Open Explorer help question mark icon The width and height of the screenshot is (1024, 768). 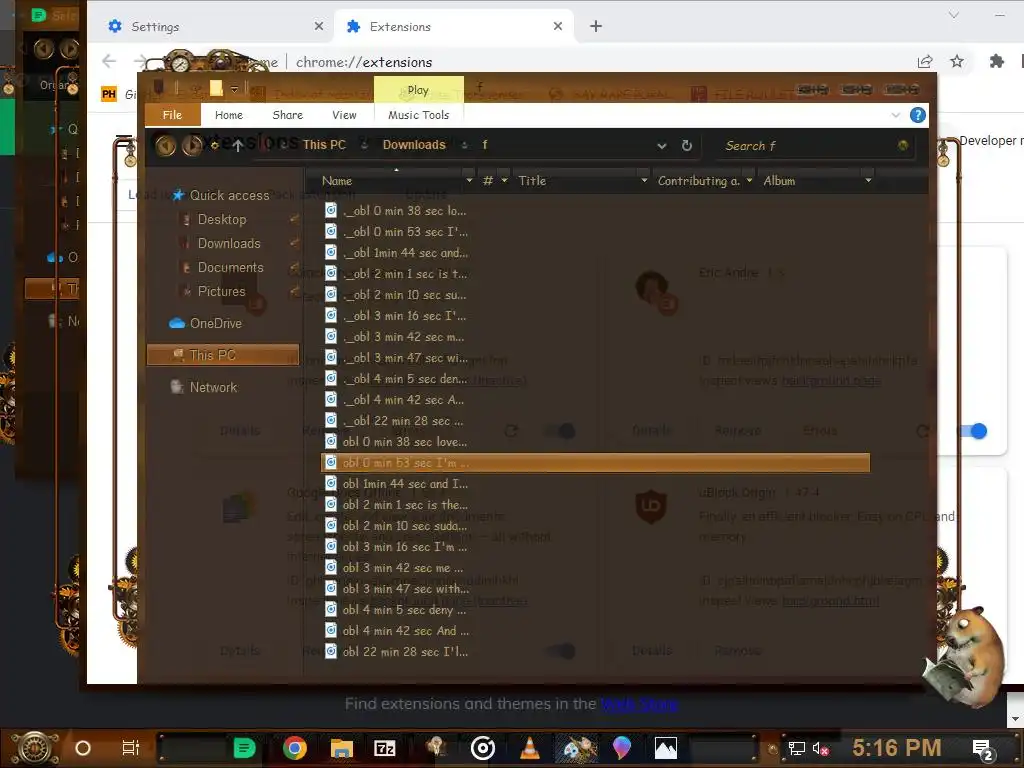pyautogui.click(x=918, y=116)
